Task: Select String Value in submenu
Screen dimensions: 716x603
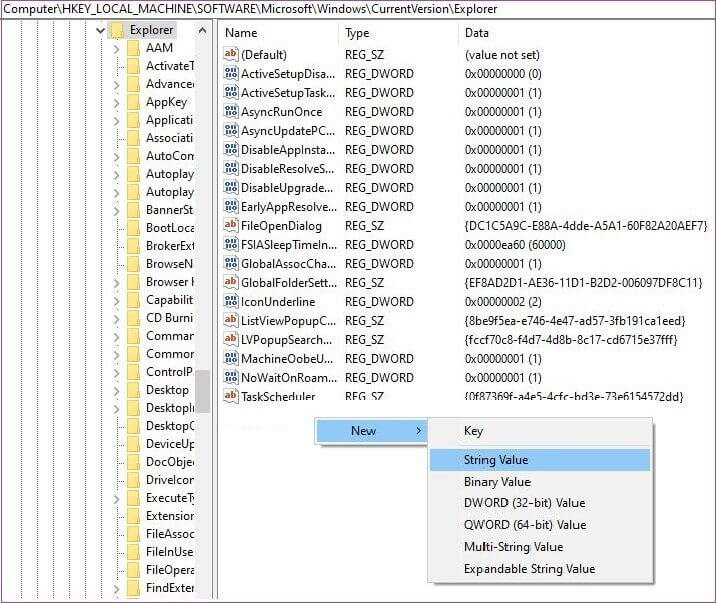Action: pos(540,460)
